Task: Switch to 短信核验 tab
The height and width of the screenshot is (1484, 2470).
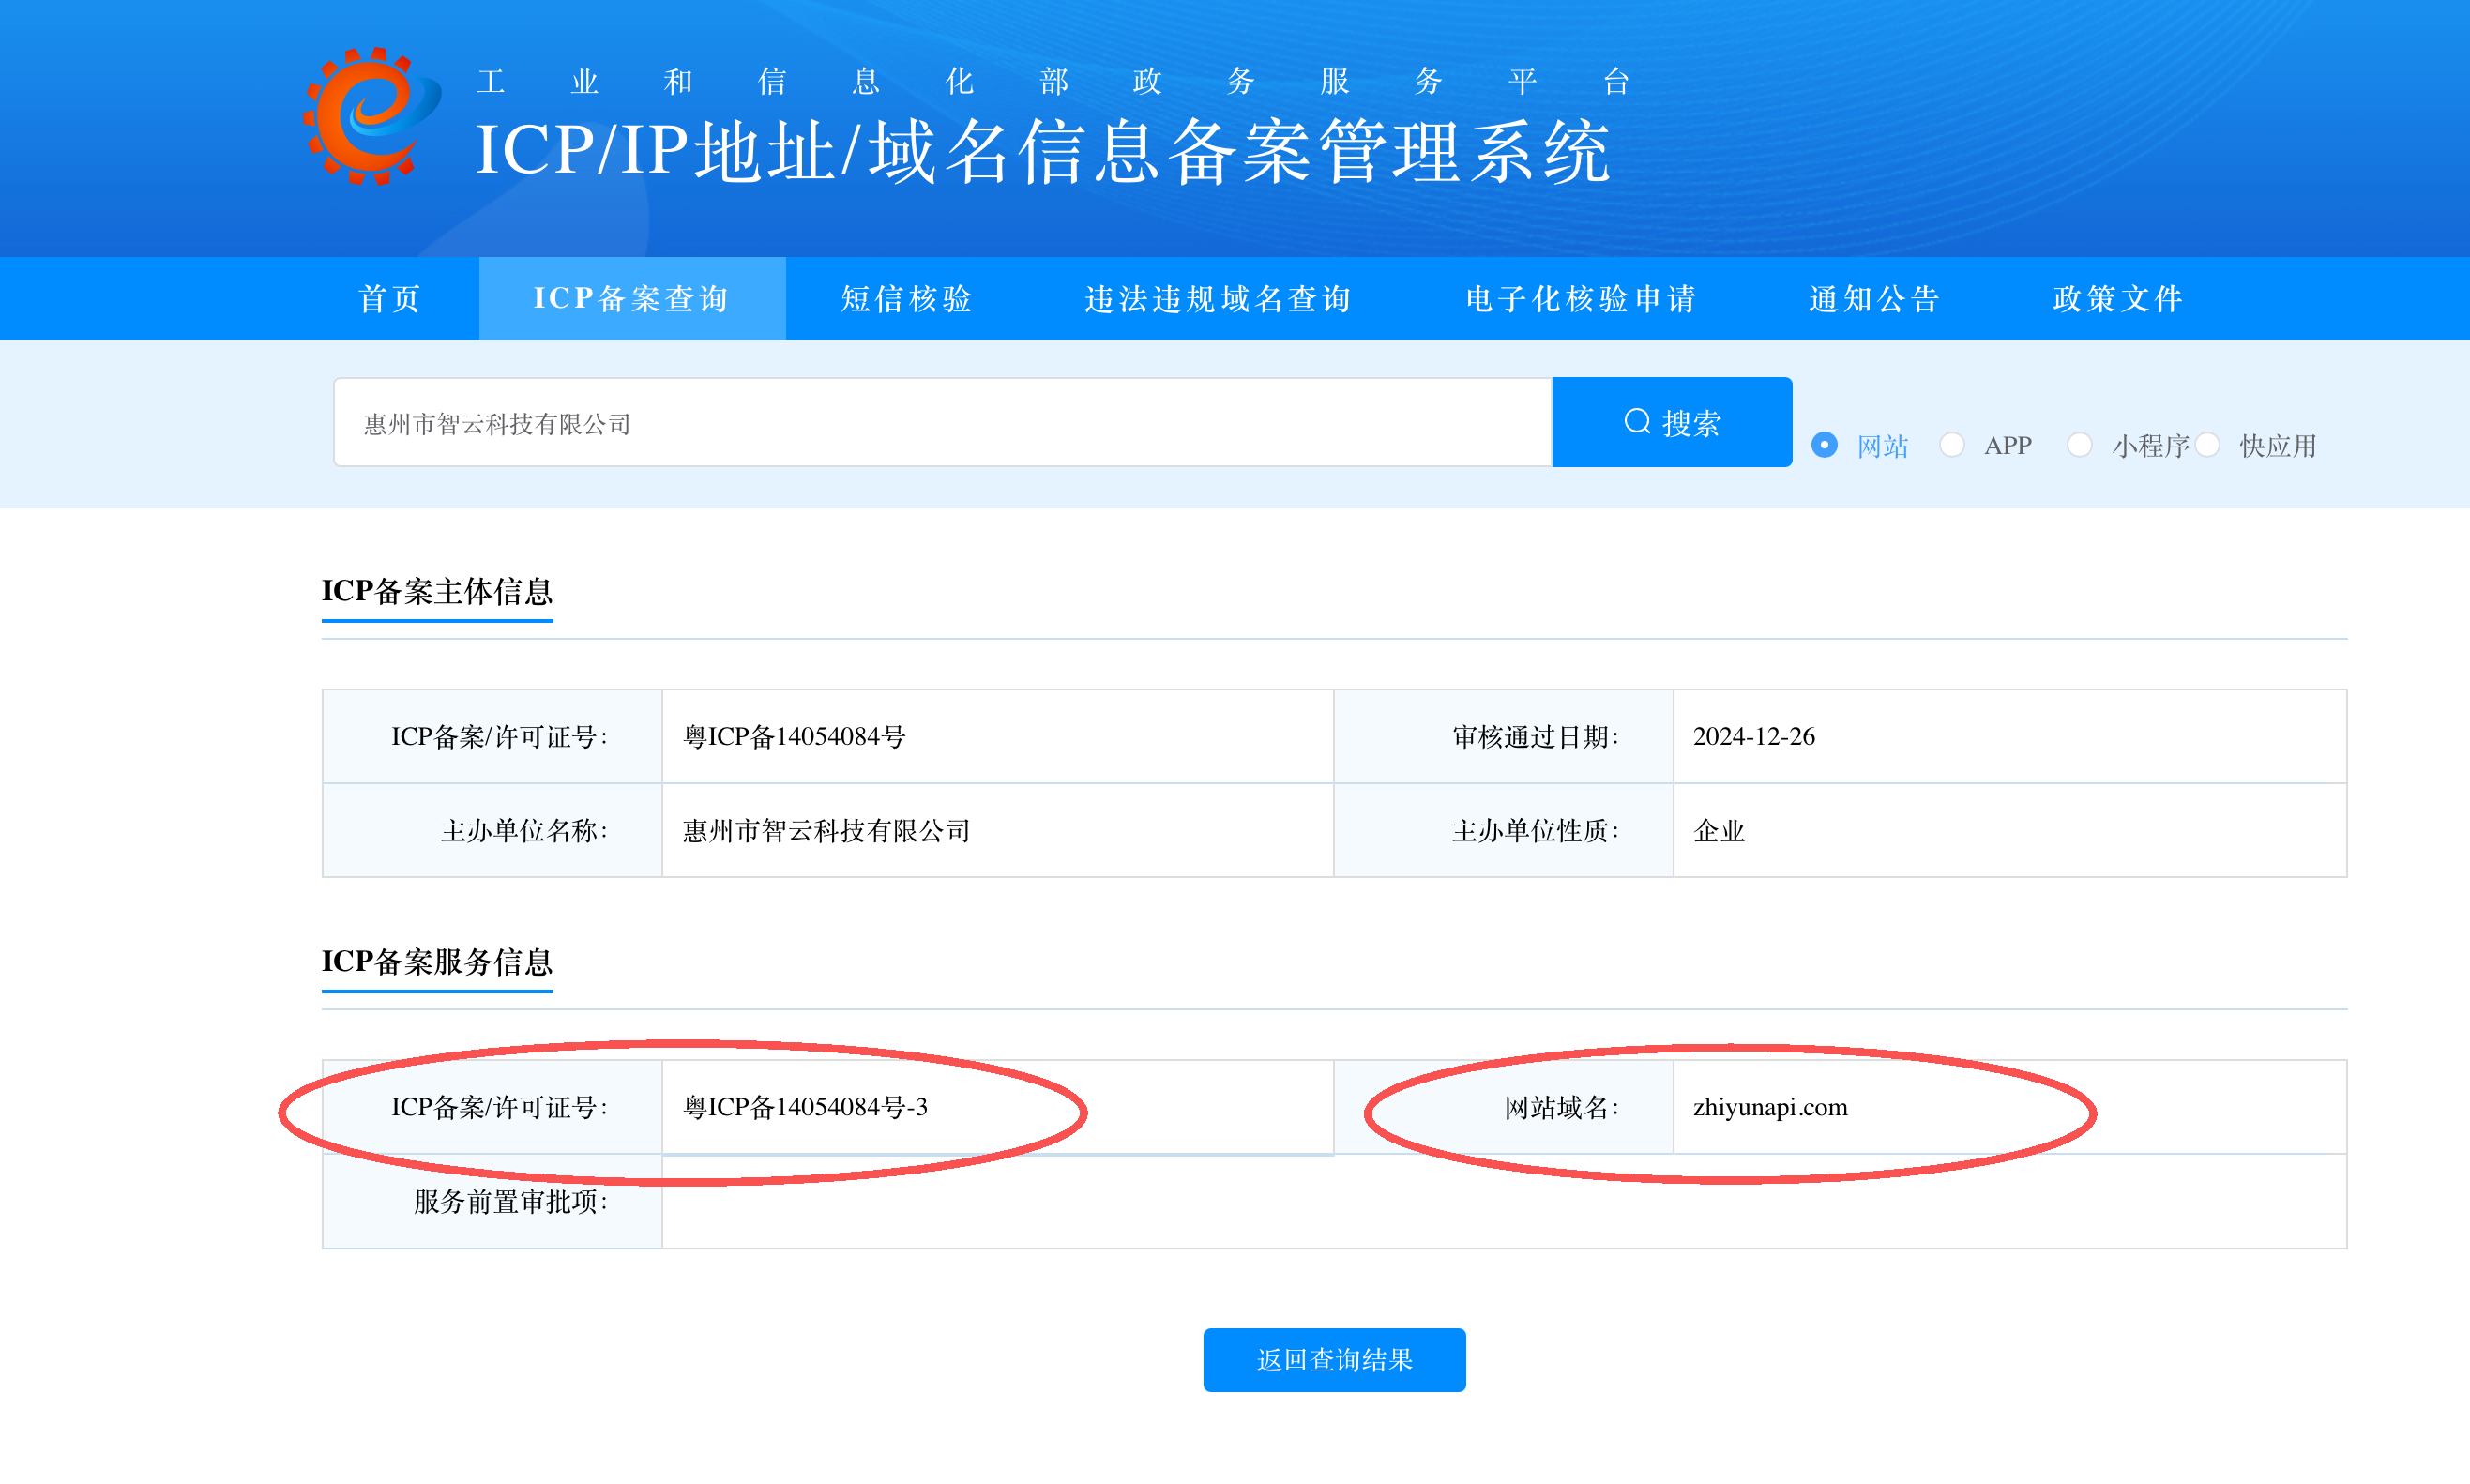Action: (907, 298)
